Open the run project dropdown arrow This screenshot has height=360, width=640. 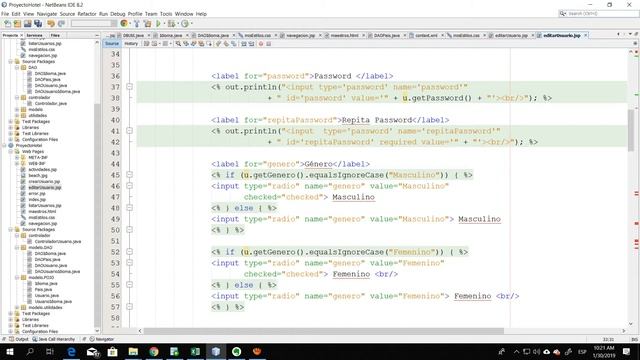pos(164,24)
